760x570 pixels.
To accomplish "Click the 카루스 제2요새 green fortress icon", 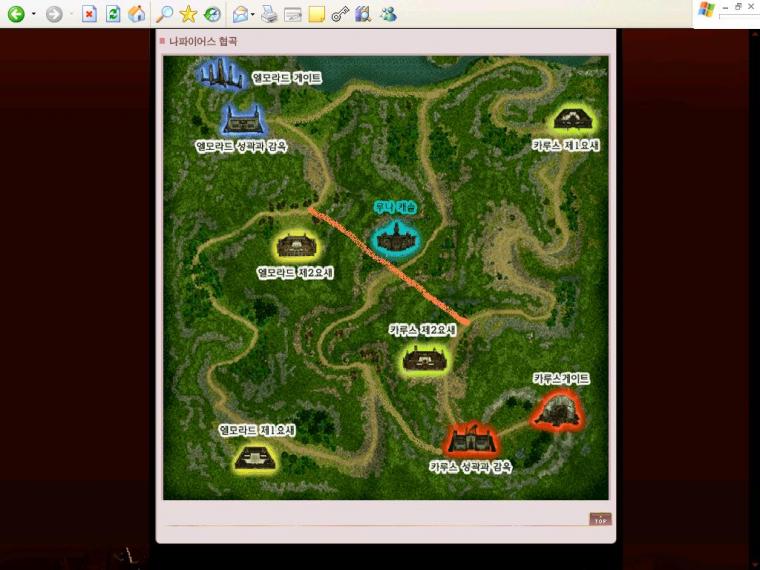I will tap(427, 359).
